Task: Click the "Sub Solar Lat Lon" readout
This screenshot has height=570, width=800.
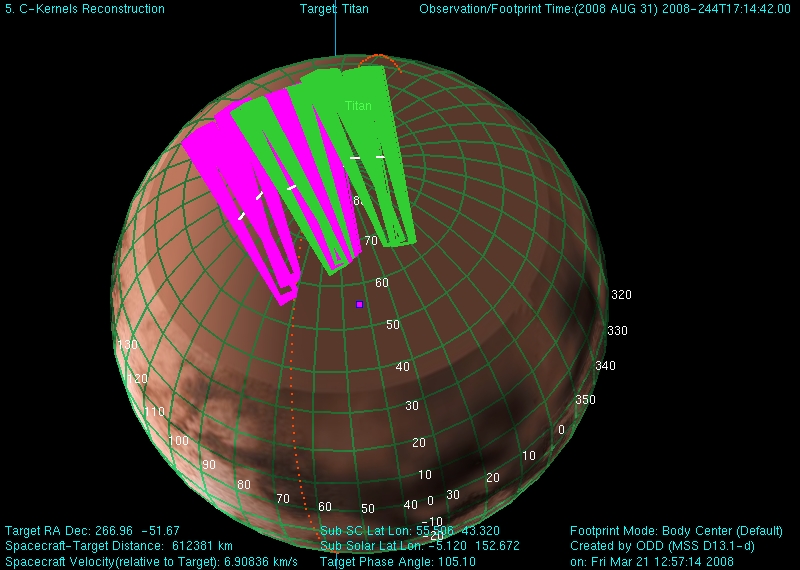Action: pos(419,546)
